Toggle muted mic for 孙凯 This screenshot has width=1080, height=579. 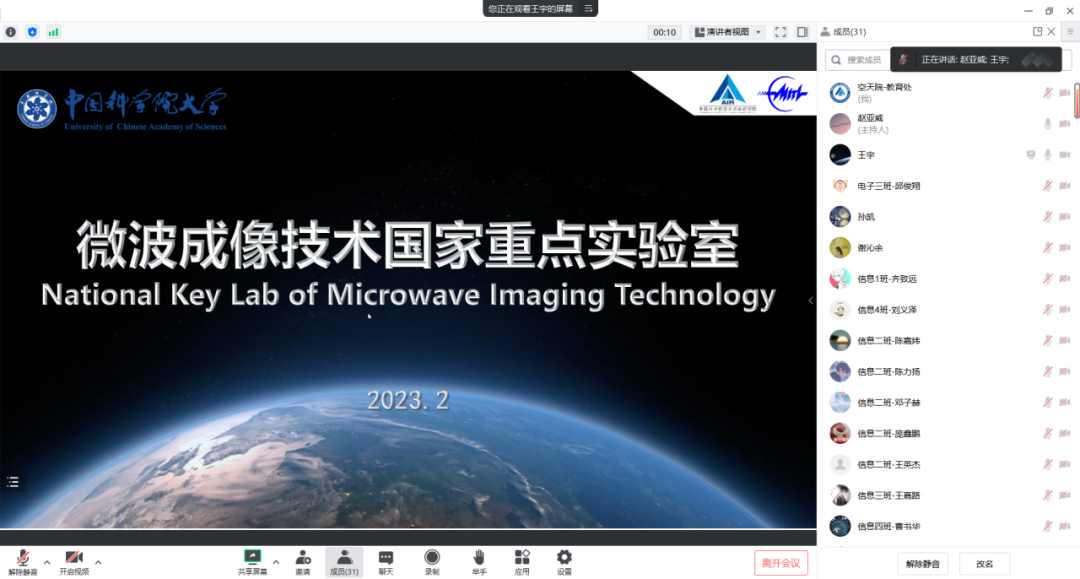click(x=1048, y=217)
